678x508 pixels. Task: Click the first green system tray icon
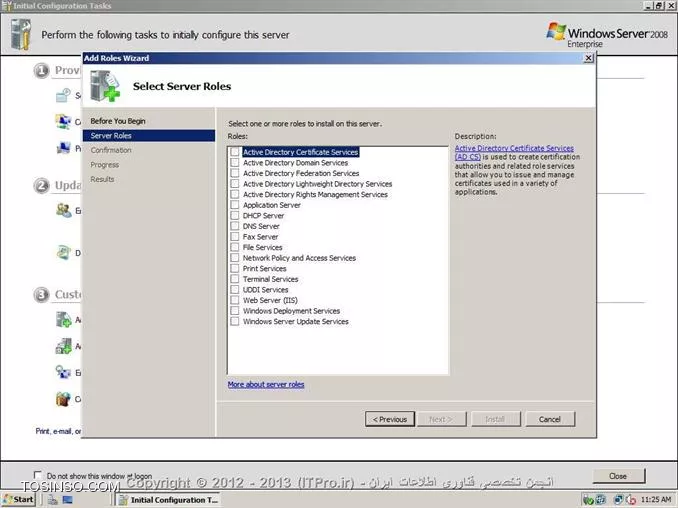coord(588,500)
